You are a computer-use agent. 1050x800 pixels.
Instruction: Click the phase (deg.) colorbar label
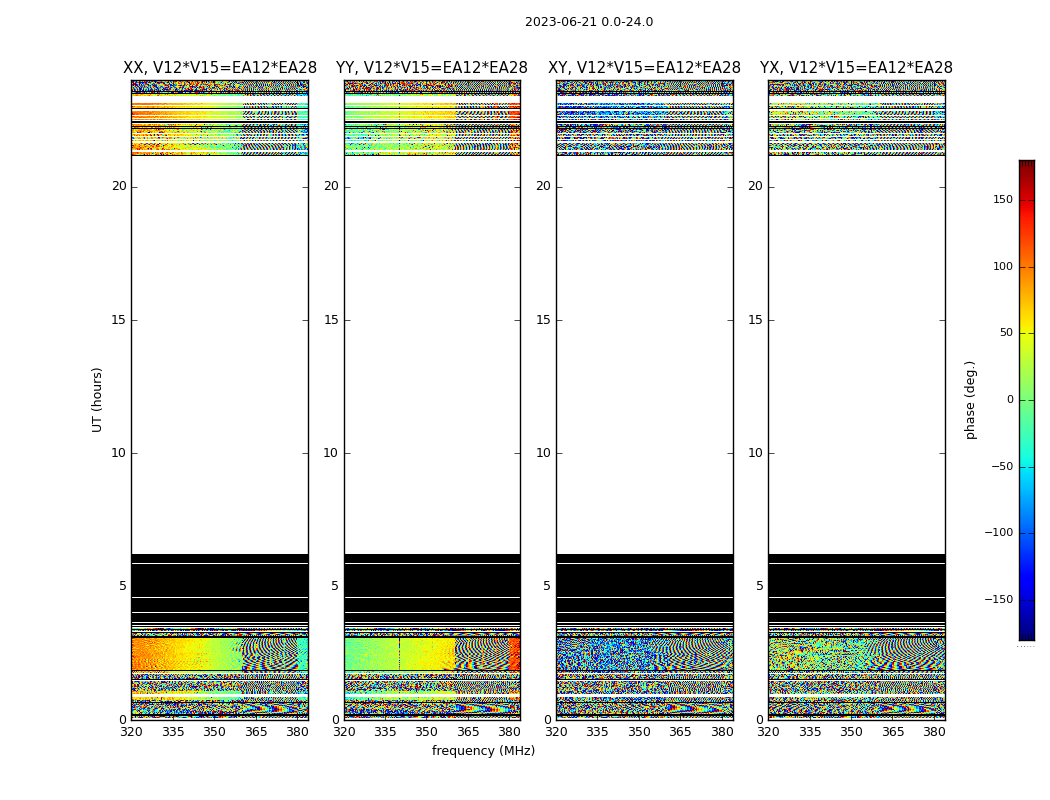pyautogui.click(x=970, y=400)
